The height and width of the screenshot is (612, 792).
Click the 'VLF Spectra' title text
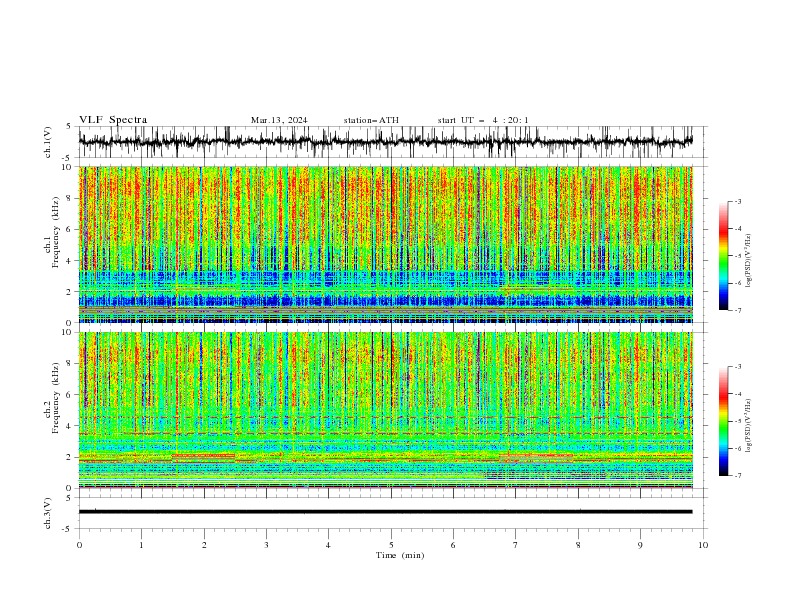point(113,120)
